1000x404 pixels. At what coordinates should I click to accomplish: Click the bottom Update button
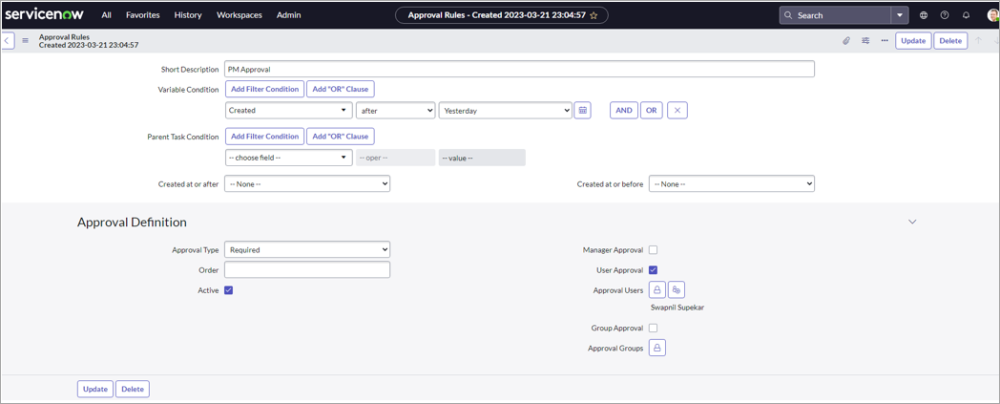click(x=95, y=389)
